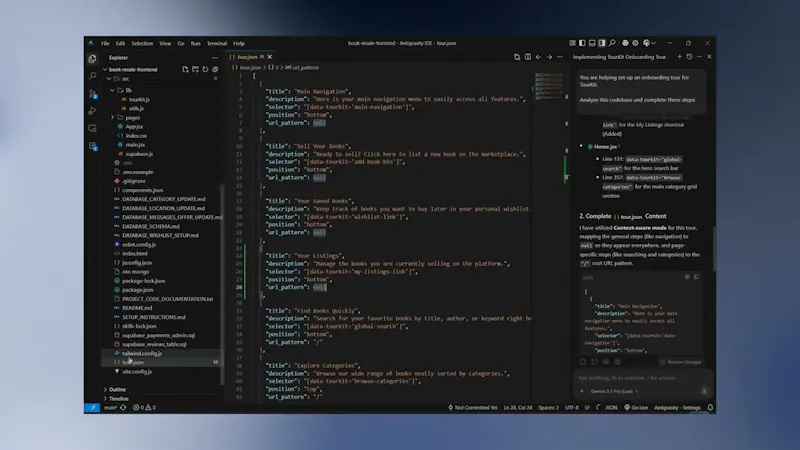
Task: Open the Explorer view in the activity bar
Action: click(92, 59)
